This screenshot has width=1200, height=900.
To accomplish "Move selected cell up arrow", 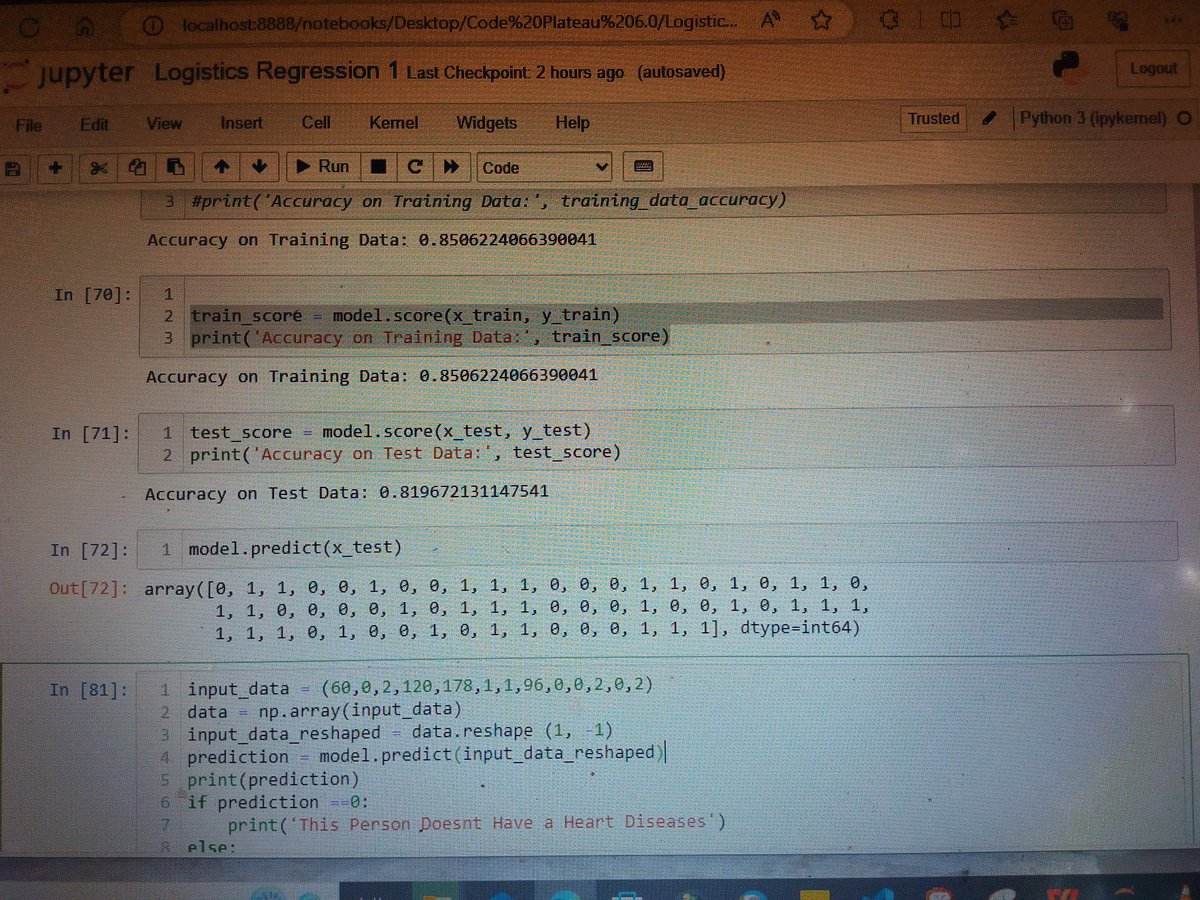I will click(x=220, y=167).
